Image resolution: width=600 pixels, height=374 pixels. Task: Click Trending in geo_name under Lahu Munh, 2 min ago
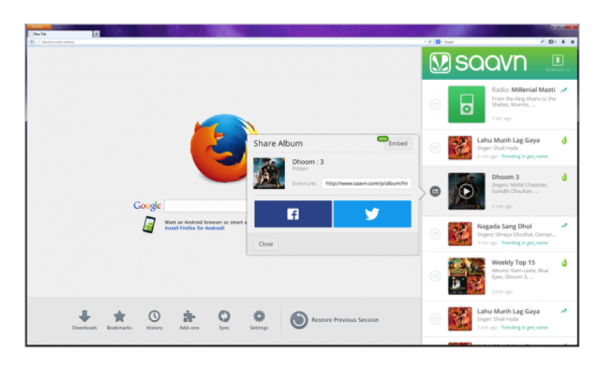(x=525, y=156)
